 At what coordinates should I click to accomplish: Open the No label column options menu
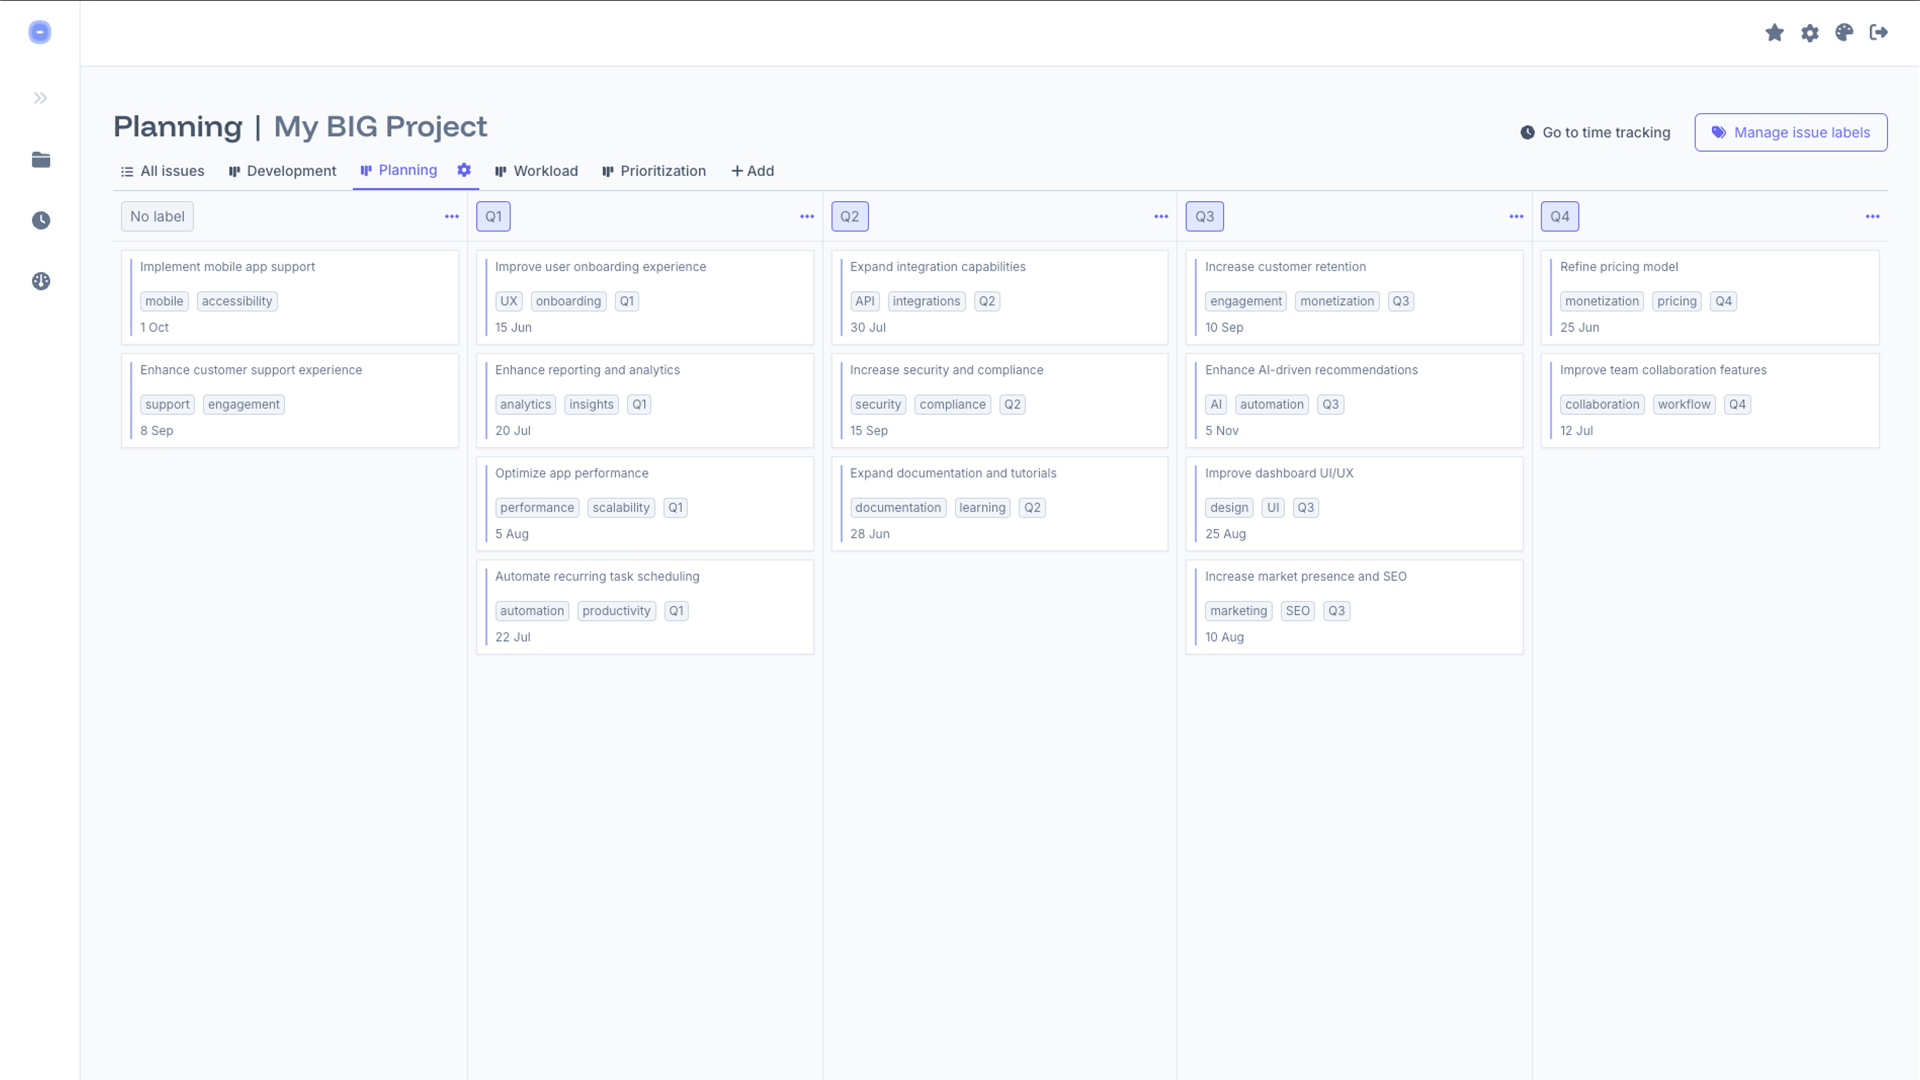(x=452, y=216)
